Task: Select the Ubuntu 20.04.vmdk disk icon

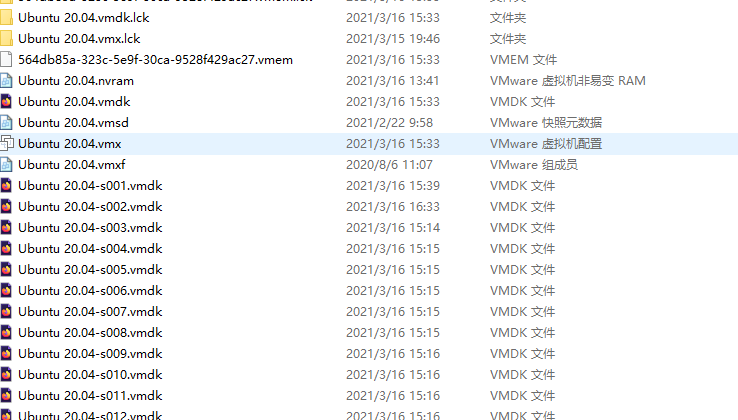Action: click(6, 102)
